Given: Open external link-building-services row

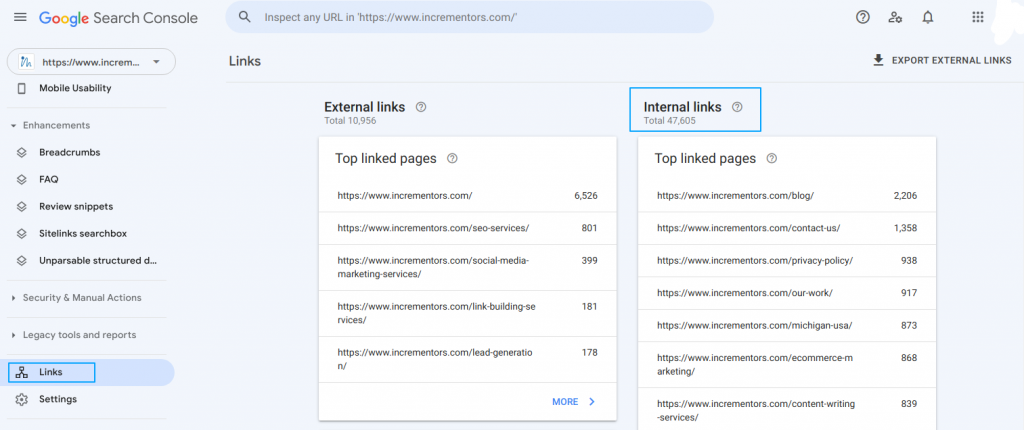Looking at the screenshot, I should pos(468,313).
